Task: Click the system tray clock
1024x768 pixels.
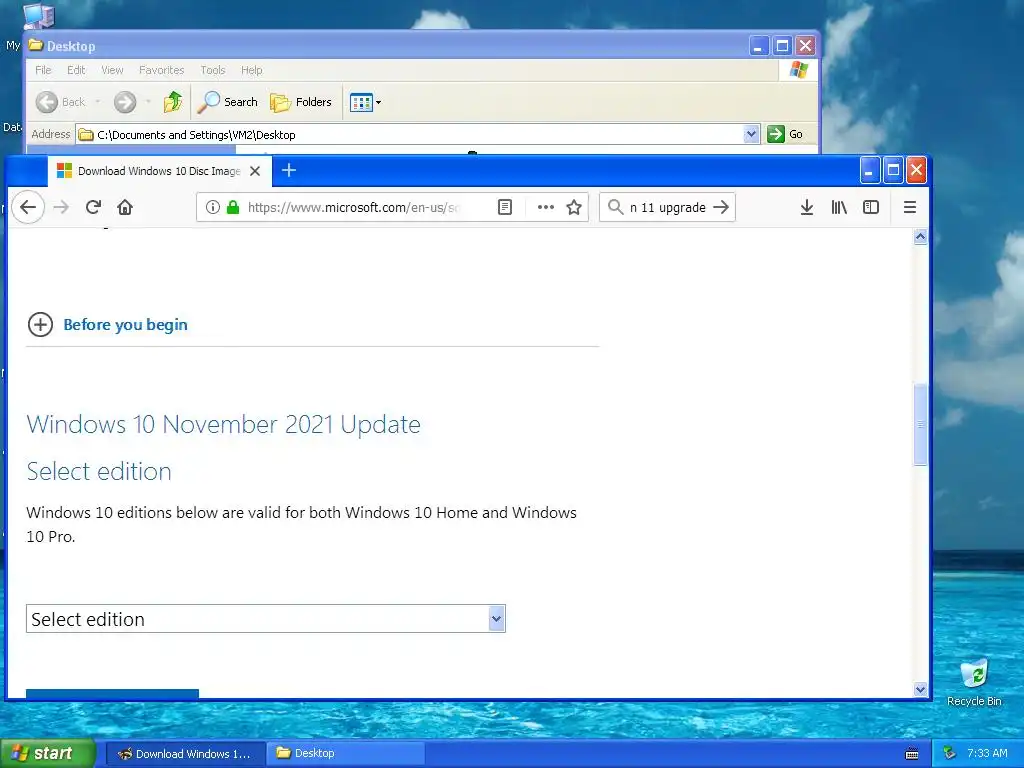Action: tap(987, 754)
